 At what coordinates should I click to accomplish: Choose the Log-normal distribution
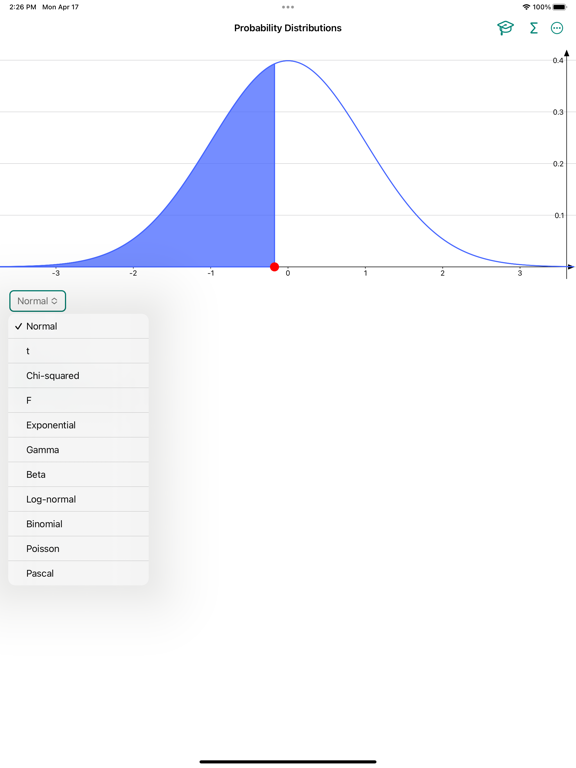(78, 499)
